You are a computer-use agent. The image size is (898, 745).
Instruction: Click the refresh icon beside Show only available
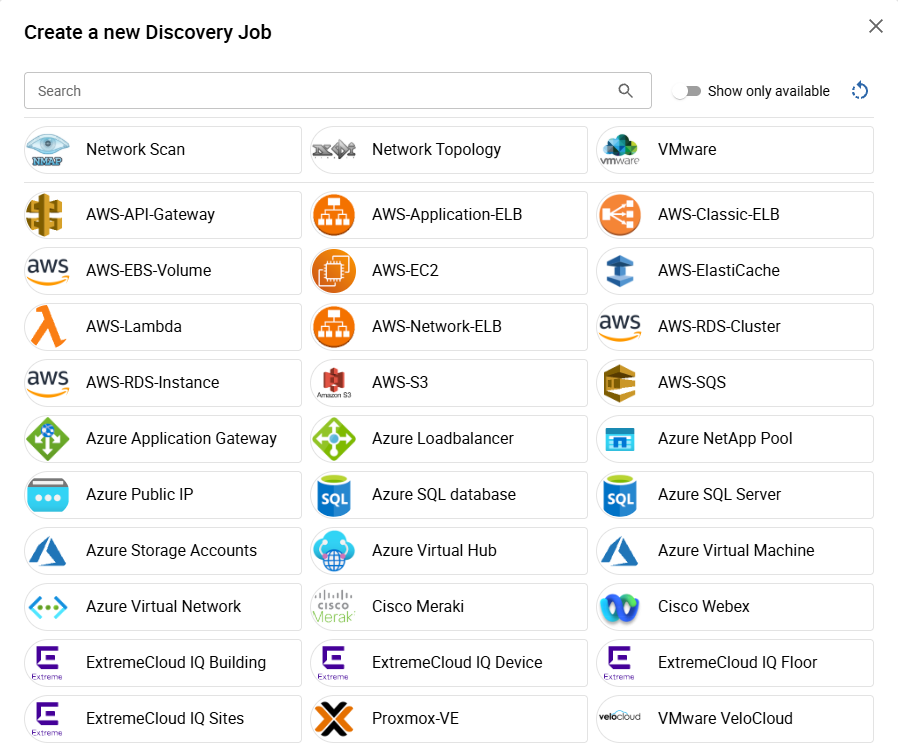point(860,90)
